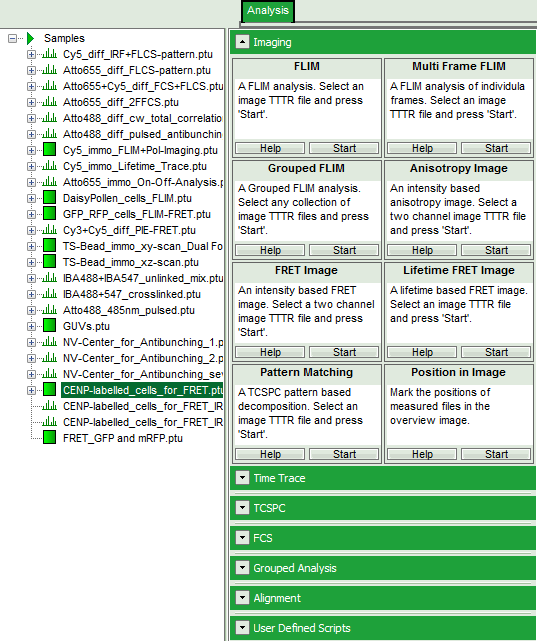Screen dimensions: 537x641
Task: Open Help for Pattern Matching
Action: click(270, 454)
